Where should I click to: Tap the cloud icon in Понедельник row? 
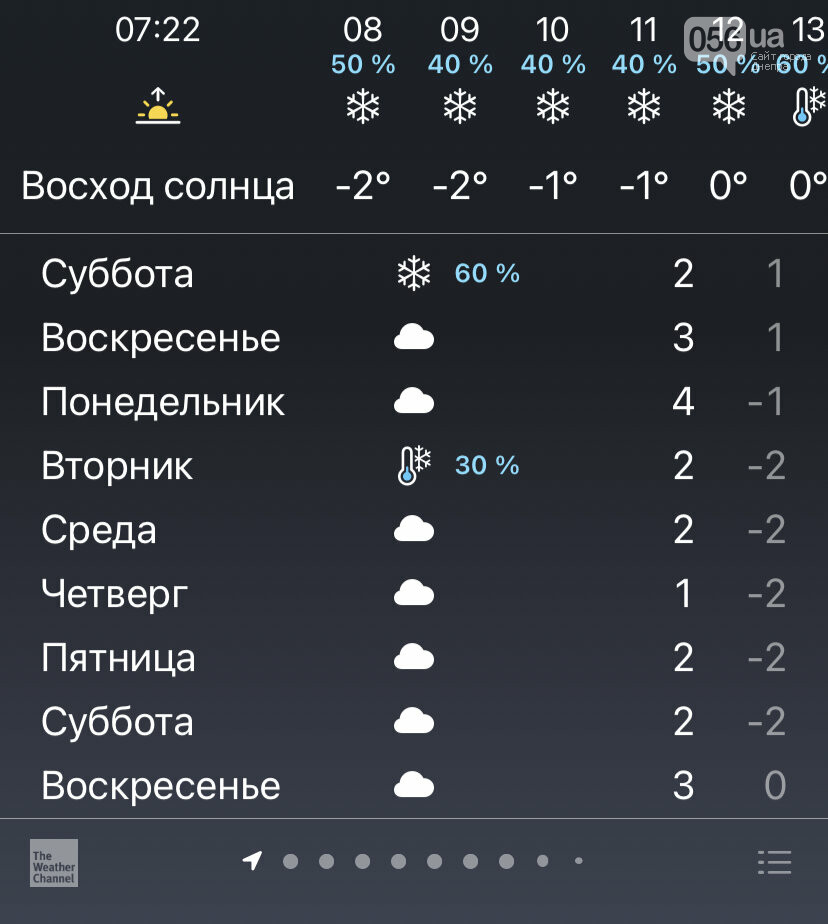[414, 401]
